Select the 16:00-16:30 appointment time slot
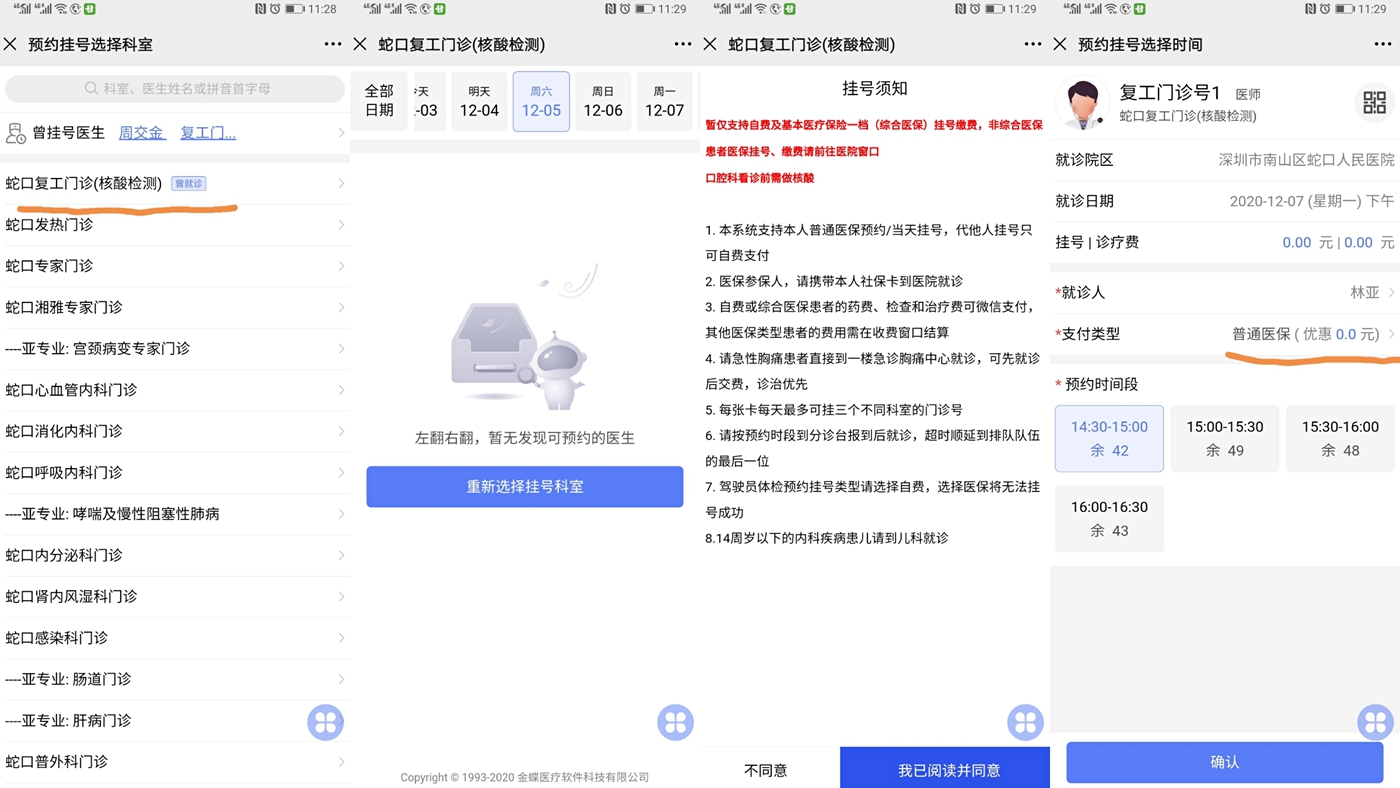The width and height of the screenshot is (1400, 788). click(x=1109, y=518)
